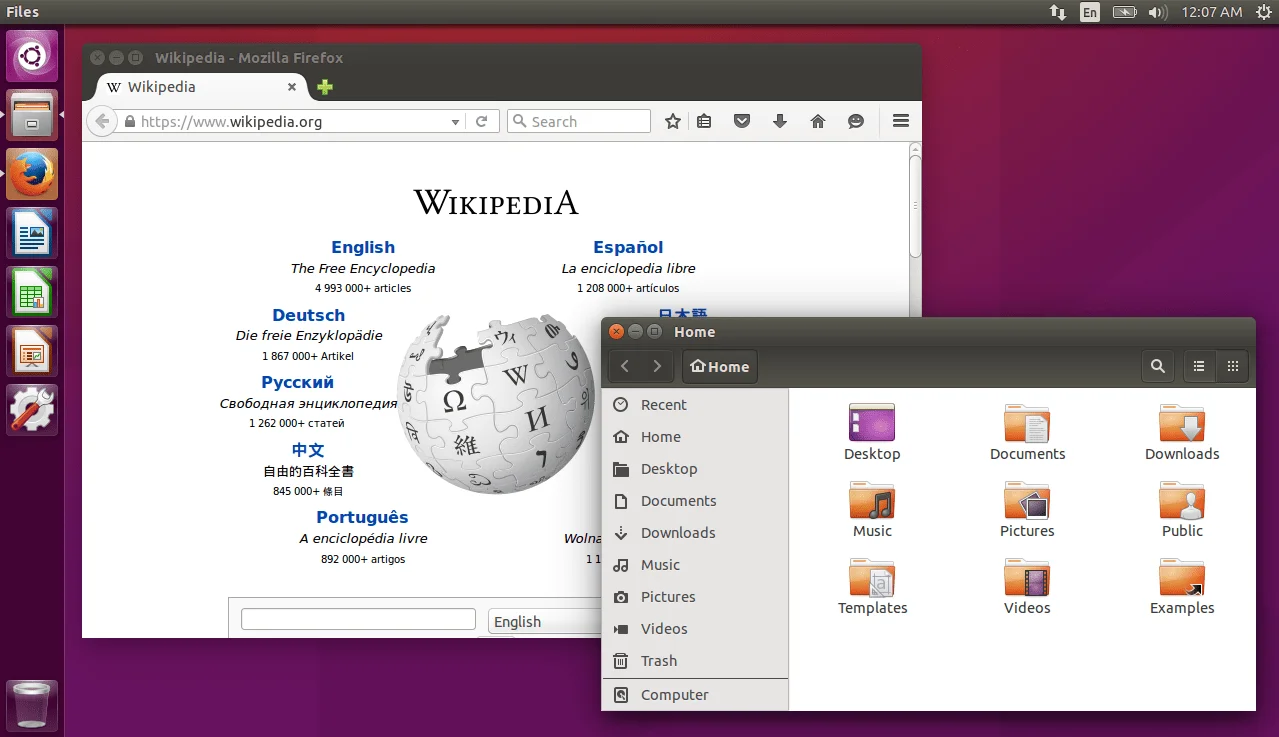The image size is (1279, 737).
Task: Reload the Wikipedia page
Action: 481,122
